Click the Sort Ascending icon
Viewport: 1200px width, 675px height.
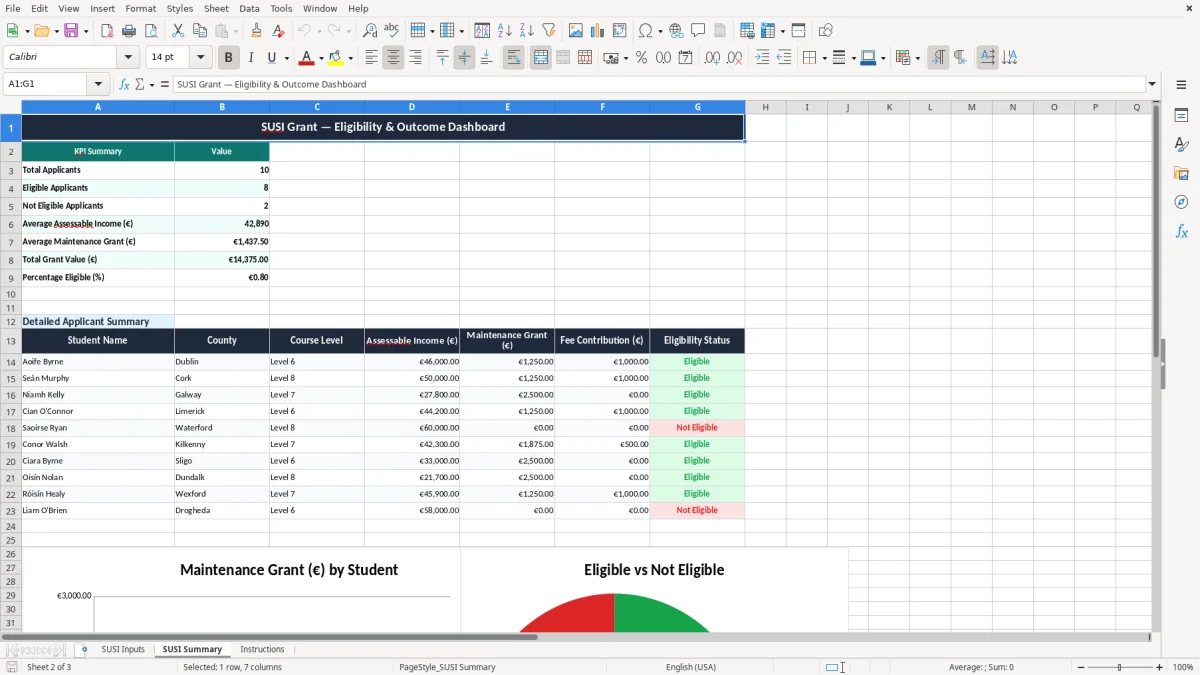pyautogui.click(x=505, y=31)
